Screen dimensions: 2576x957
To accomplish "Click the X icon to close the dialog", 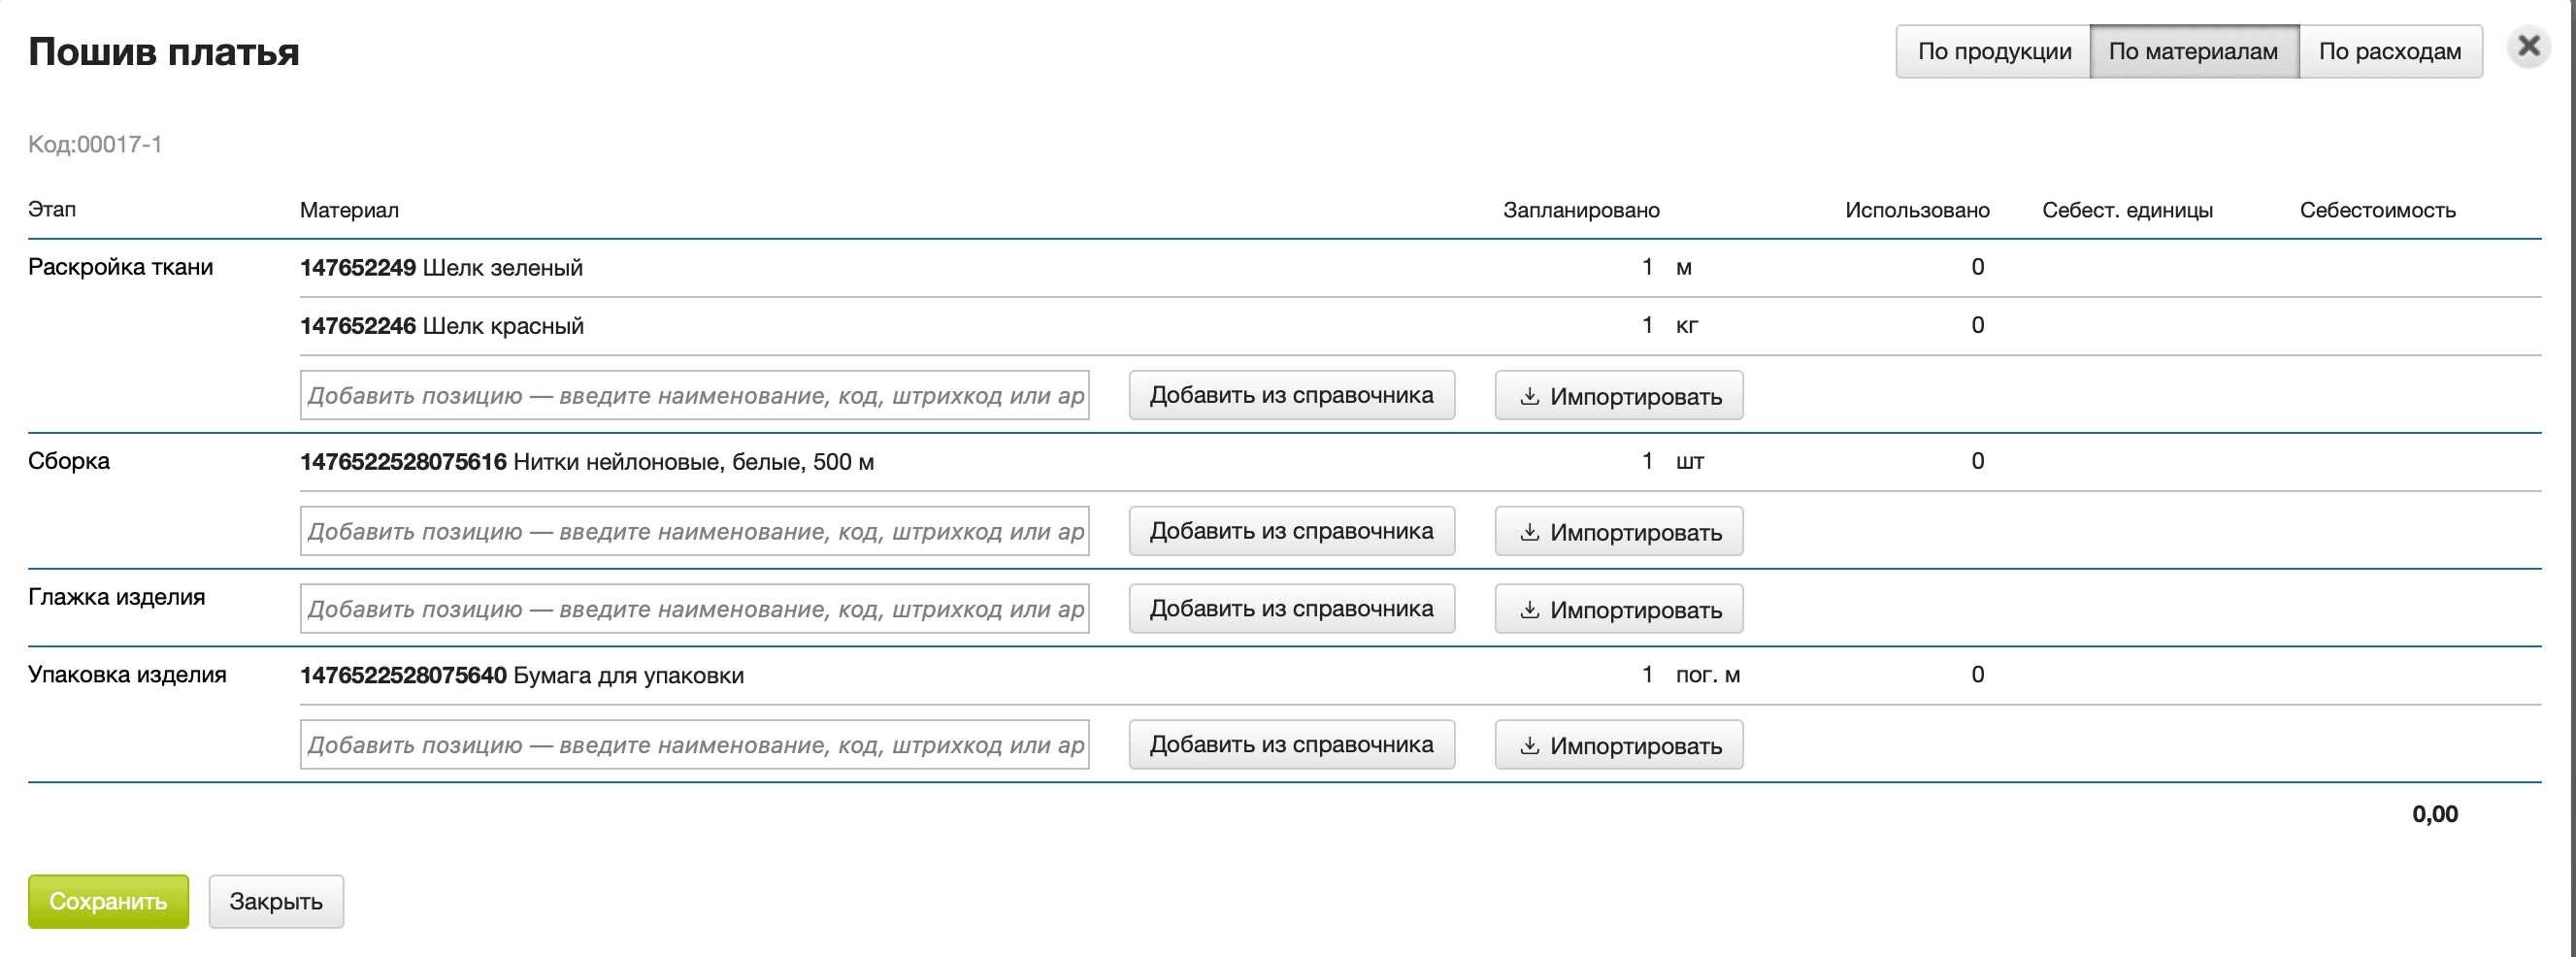I will pyautogui.click(x=2528, y=45).
